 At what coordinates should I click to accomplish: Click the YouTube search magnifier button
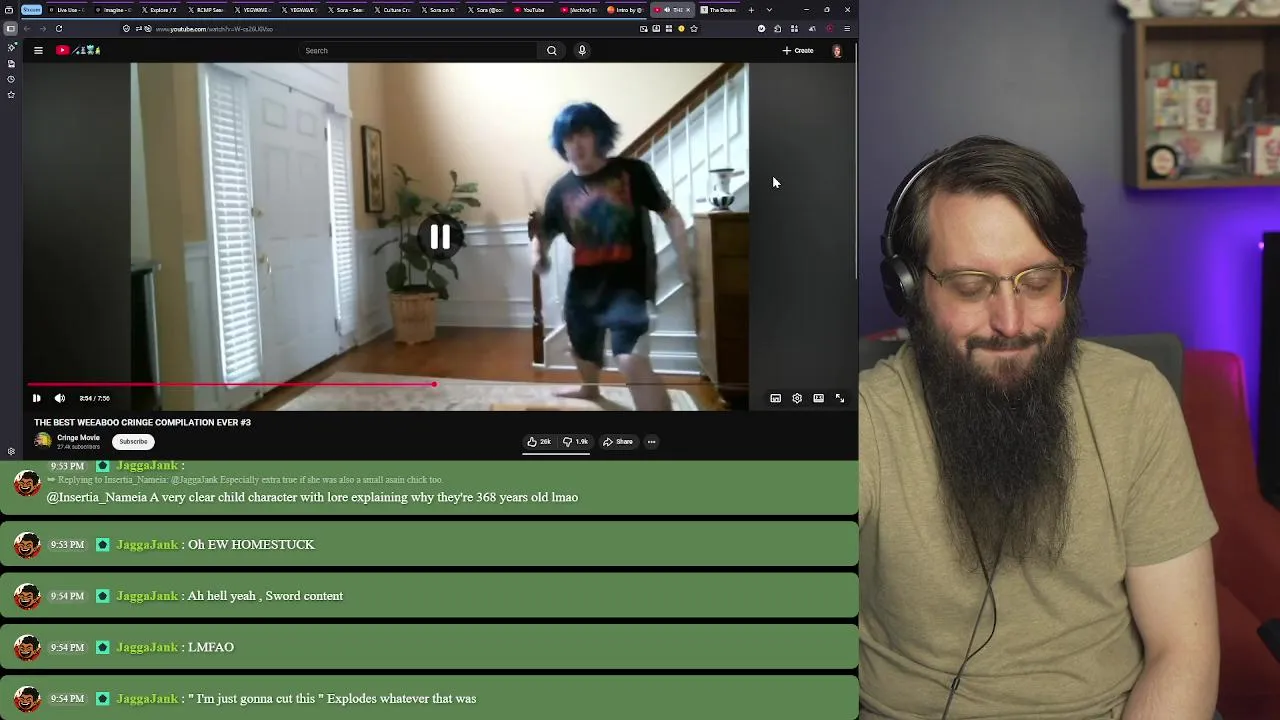[551, 50]
